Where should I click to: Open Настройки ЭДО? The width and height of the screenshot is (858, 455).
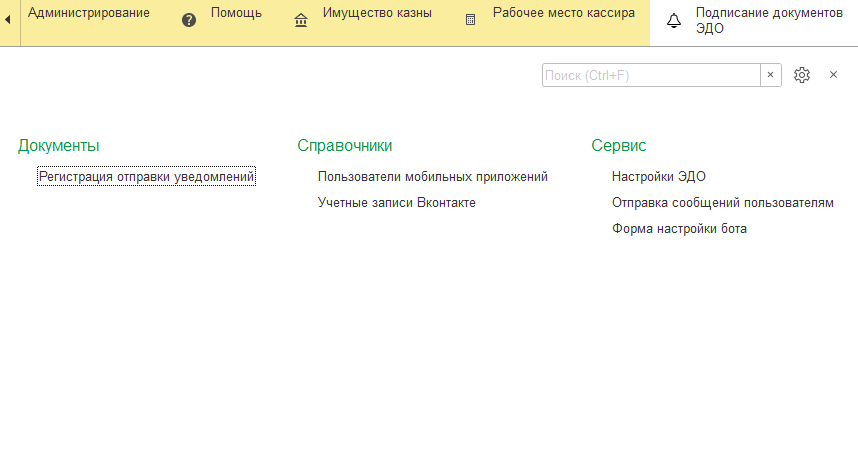point(659,177)
